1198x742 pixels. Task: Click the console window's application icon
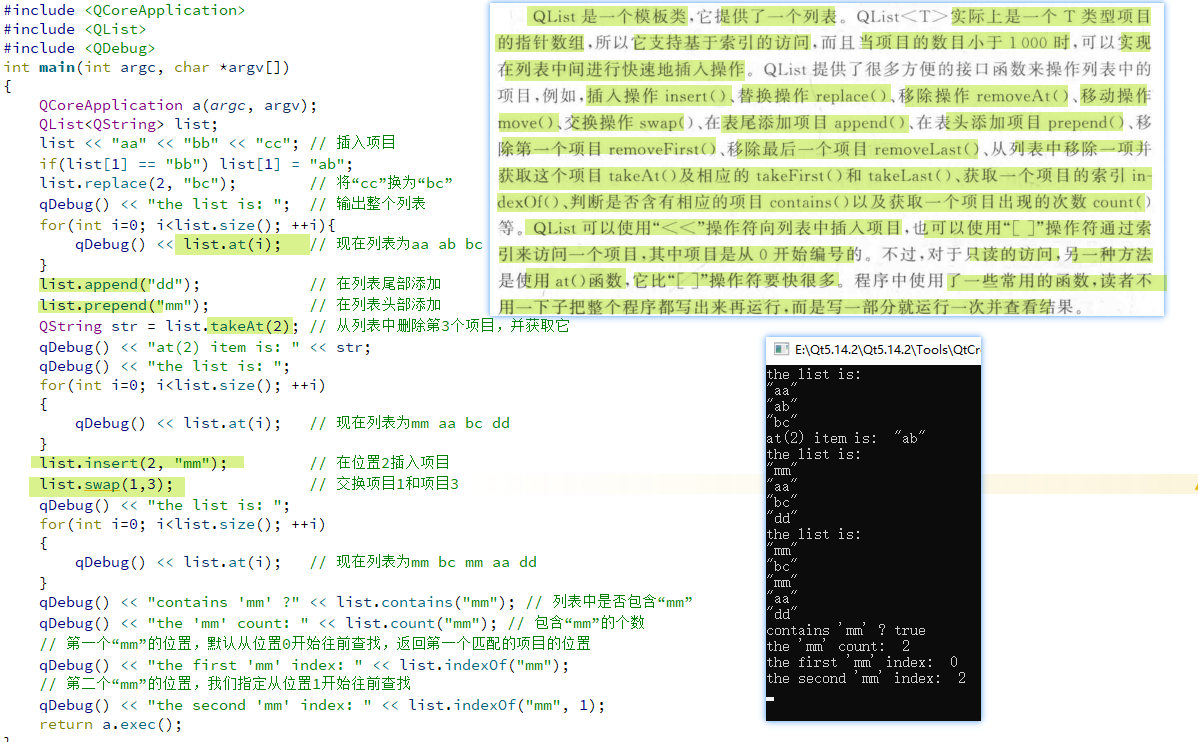click(781, 349)
